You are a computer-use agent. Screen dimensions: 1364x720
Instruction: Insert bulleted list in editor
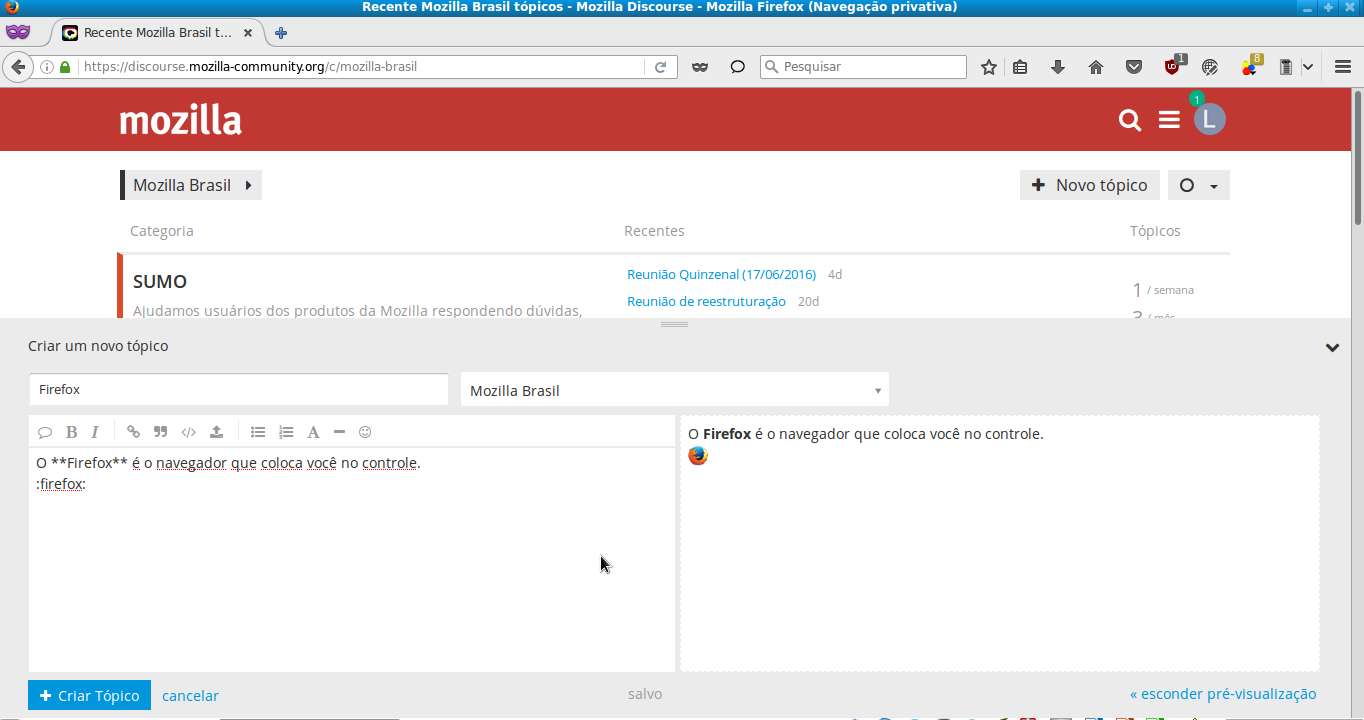coord(258,432)
